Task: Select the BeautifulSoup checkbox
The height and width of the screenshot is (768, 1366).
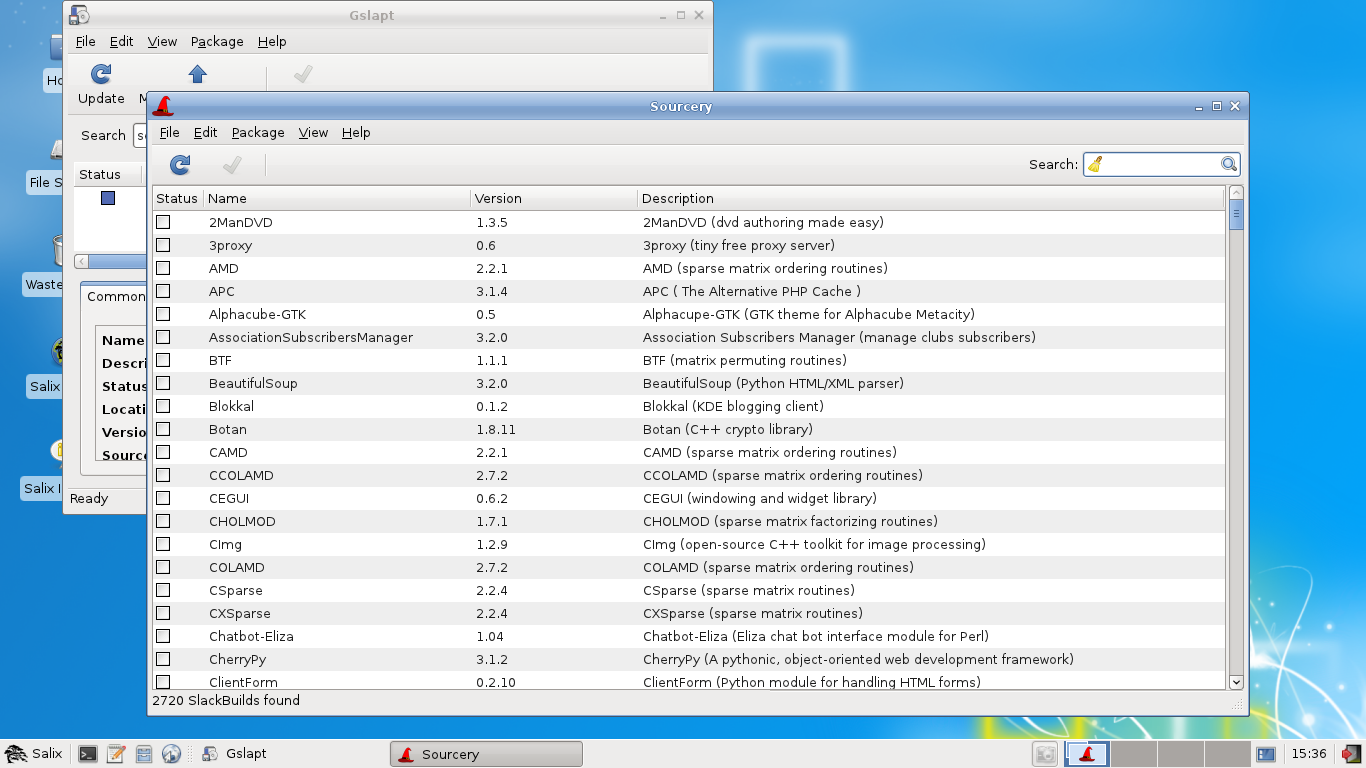Action: 163,383
